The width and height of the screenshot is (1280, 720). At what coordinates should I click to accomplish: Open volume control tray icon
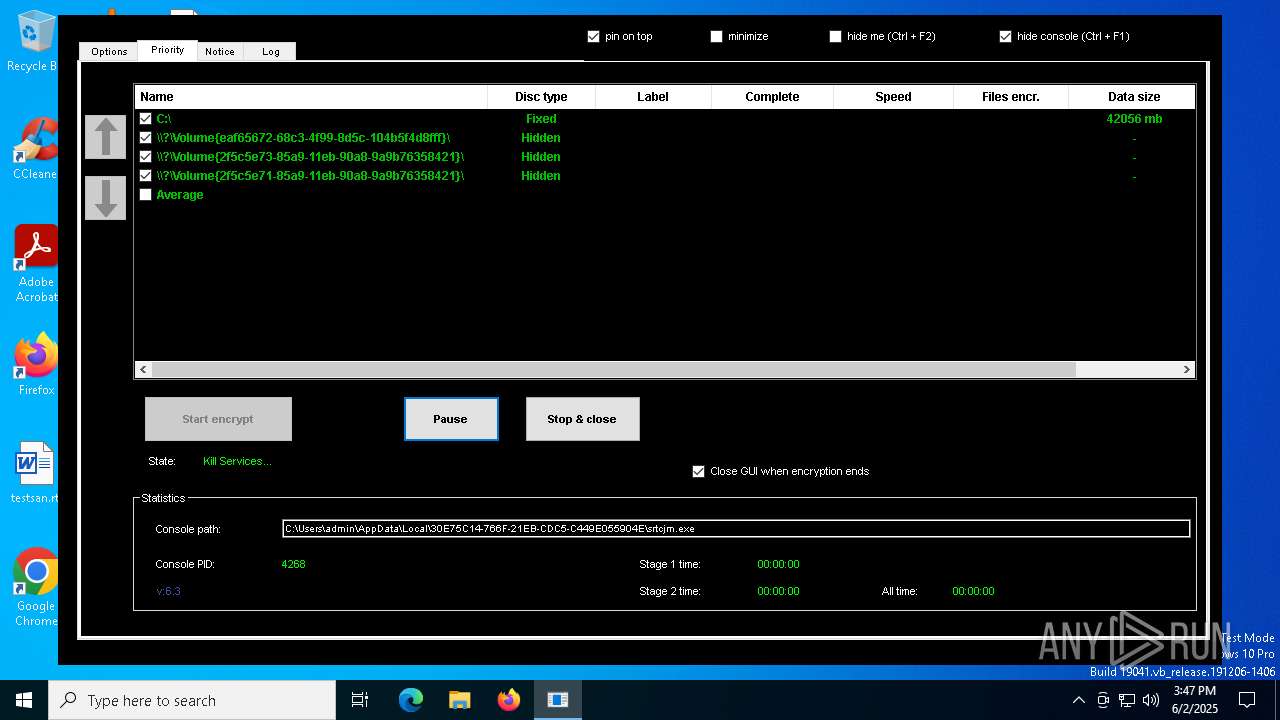[x=1151, y=700]
